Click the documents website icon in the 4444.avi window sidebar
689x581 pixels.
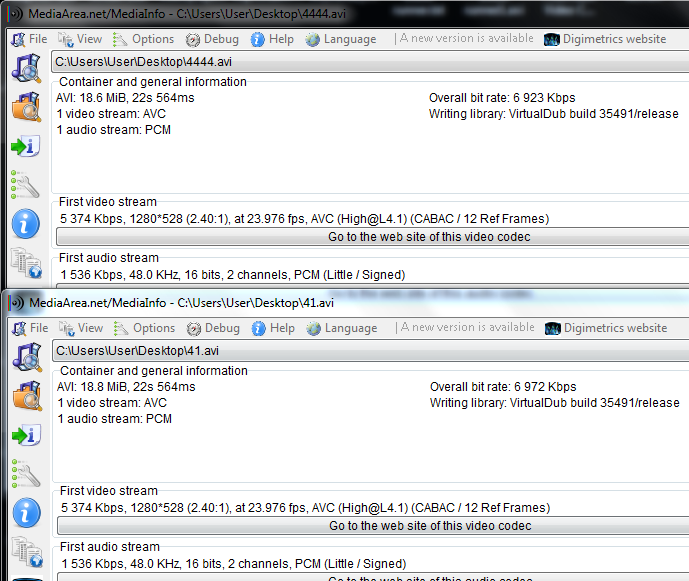coord(26,263)
